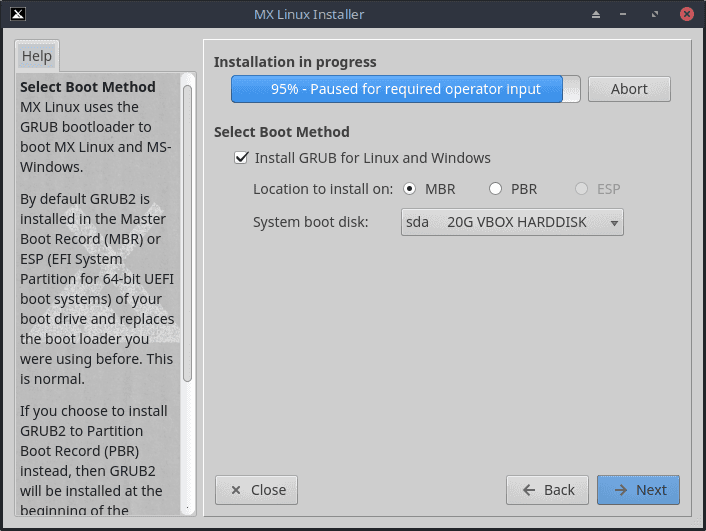Close the installer with the red X icon

point(687,14)
